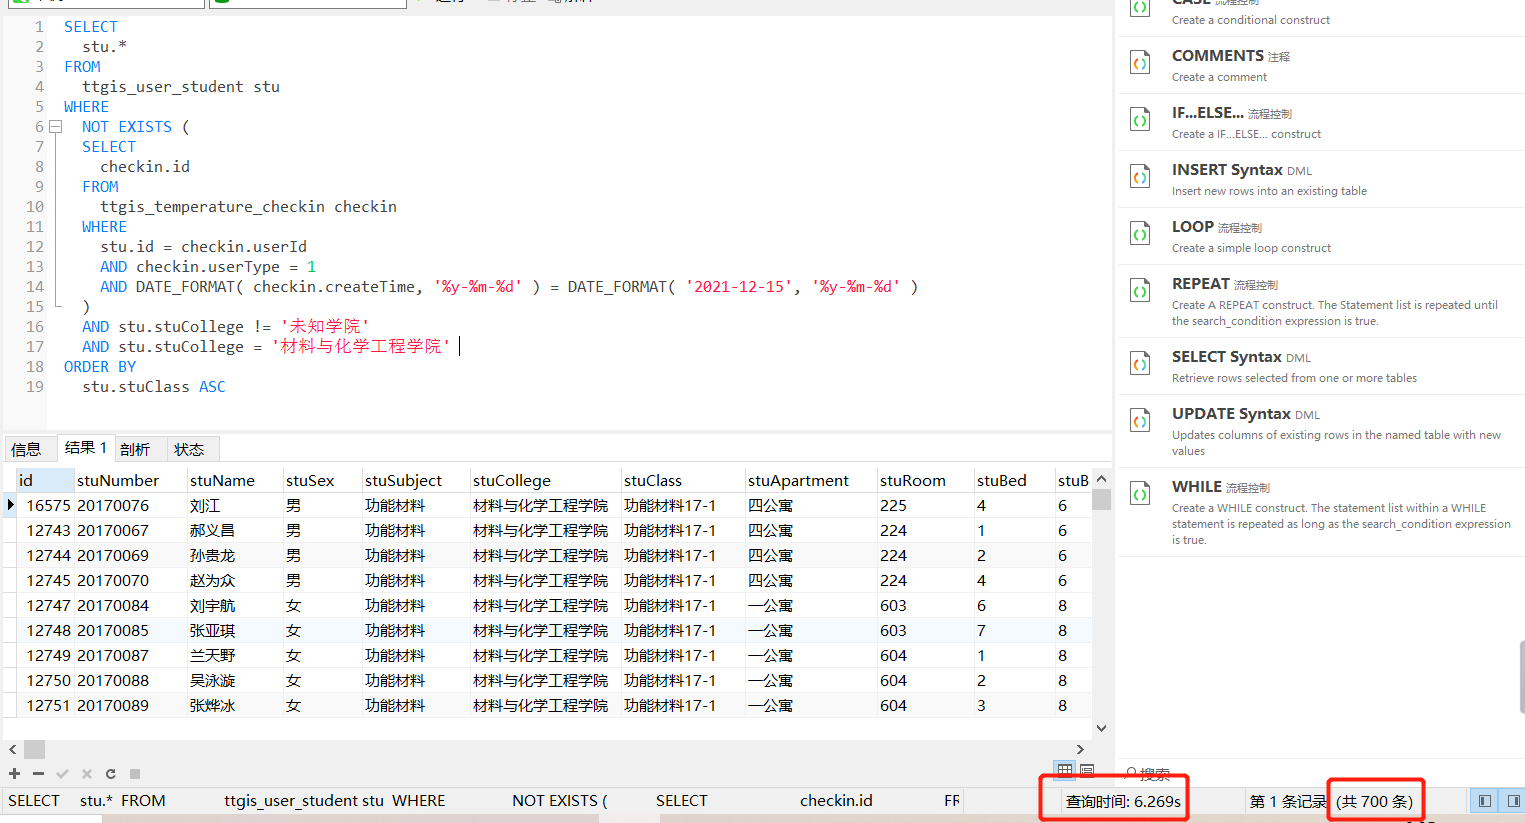Click the IF...ELSE snippet icon
The height and width of the screenshot is (823, 1525).
click(1140, 120)
